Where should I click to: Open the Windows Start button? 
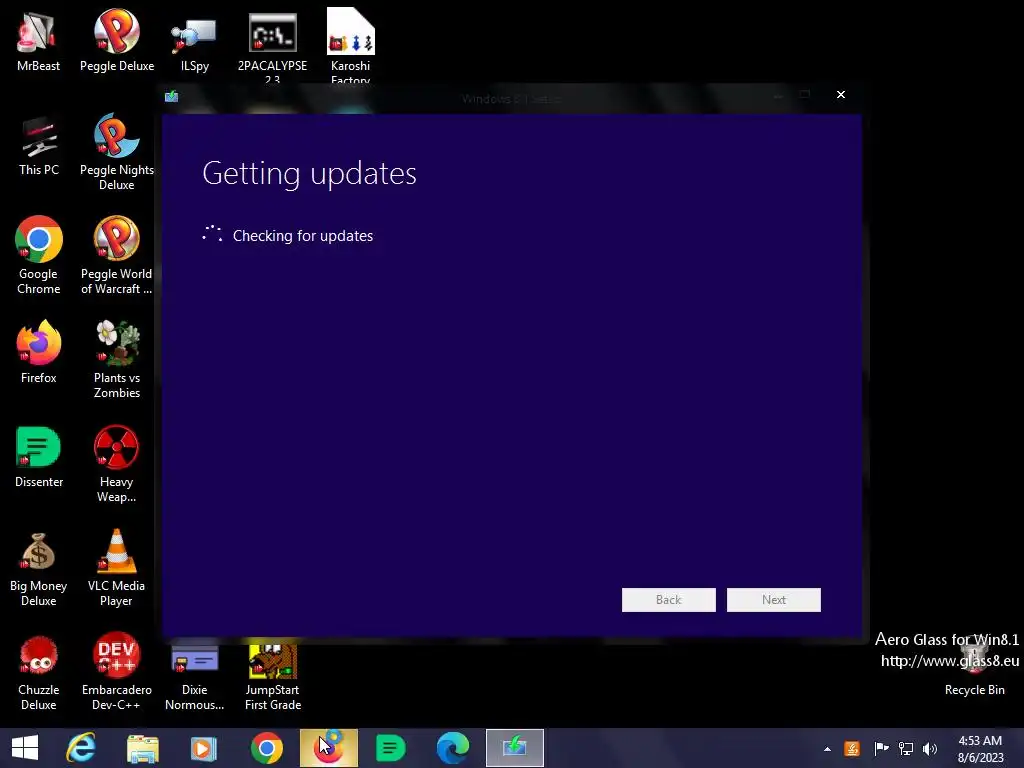[25, 748]
